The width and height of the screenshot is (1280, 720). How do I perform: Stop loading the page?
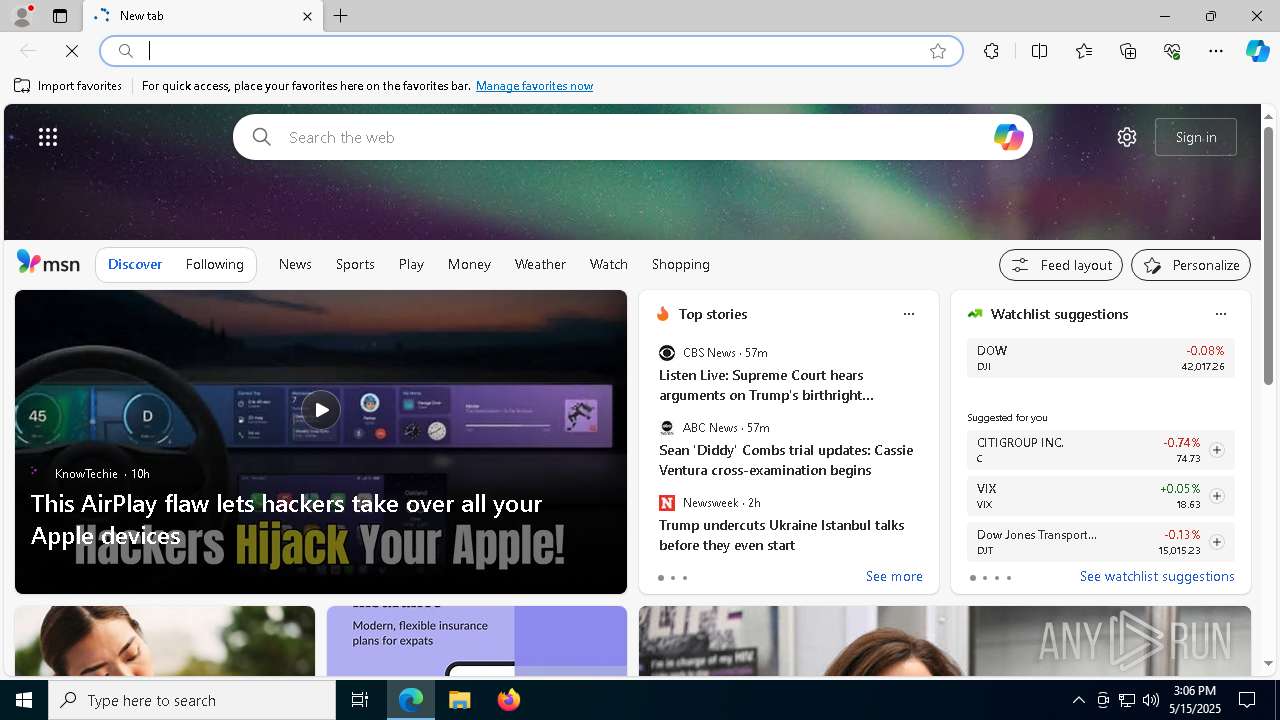click(x=72, y=51)
